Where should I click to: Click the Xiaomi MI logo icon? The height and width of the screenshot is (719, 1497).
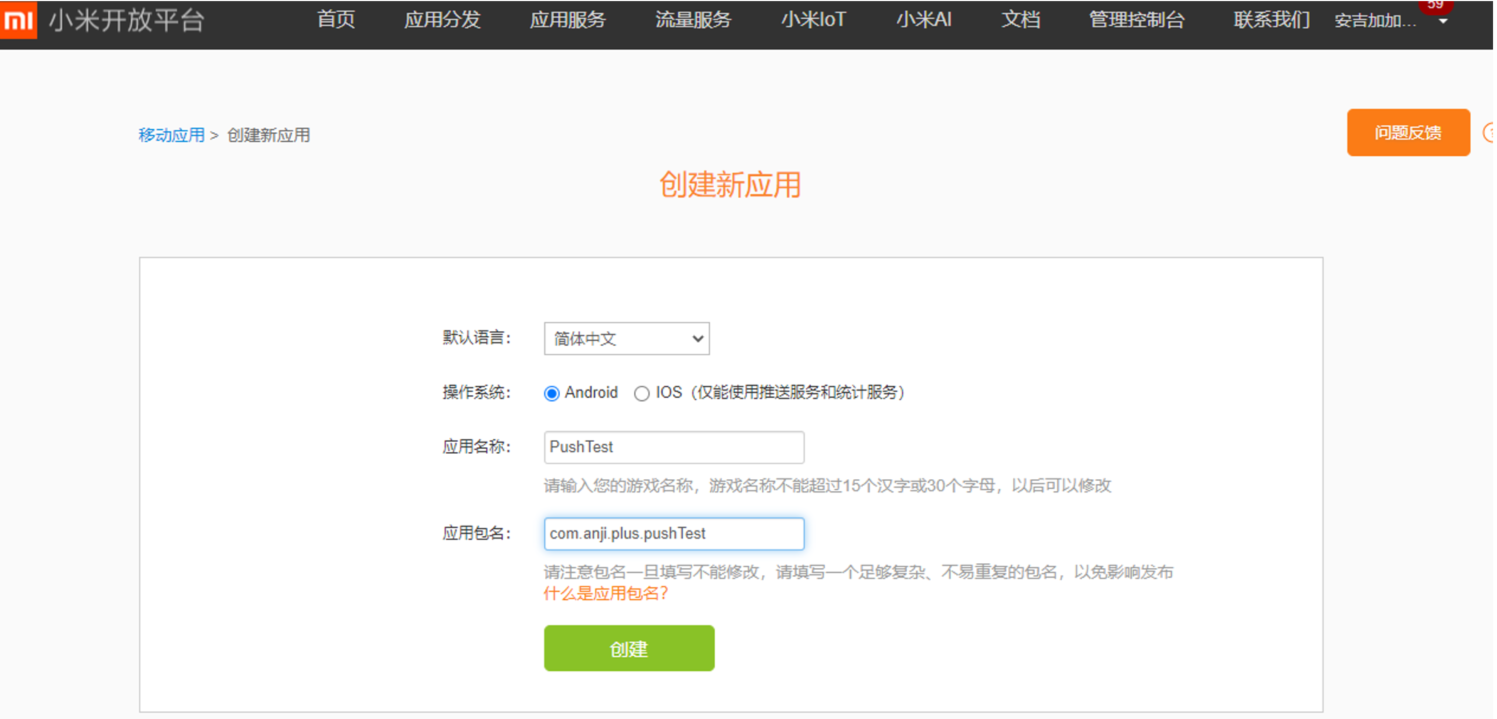pyautogui.click(x=19, y=21)
